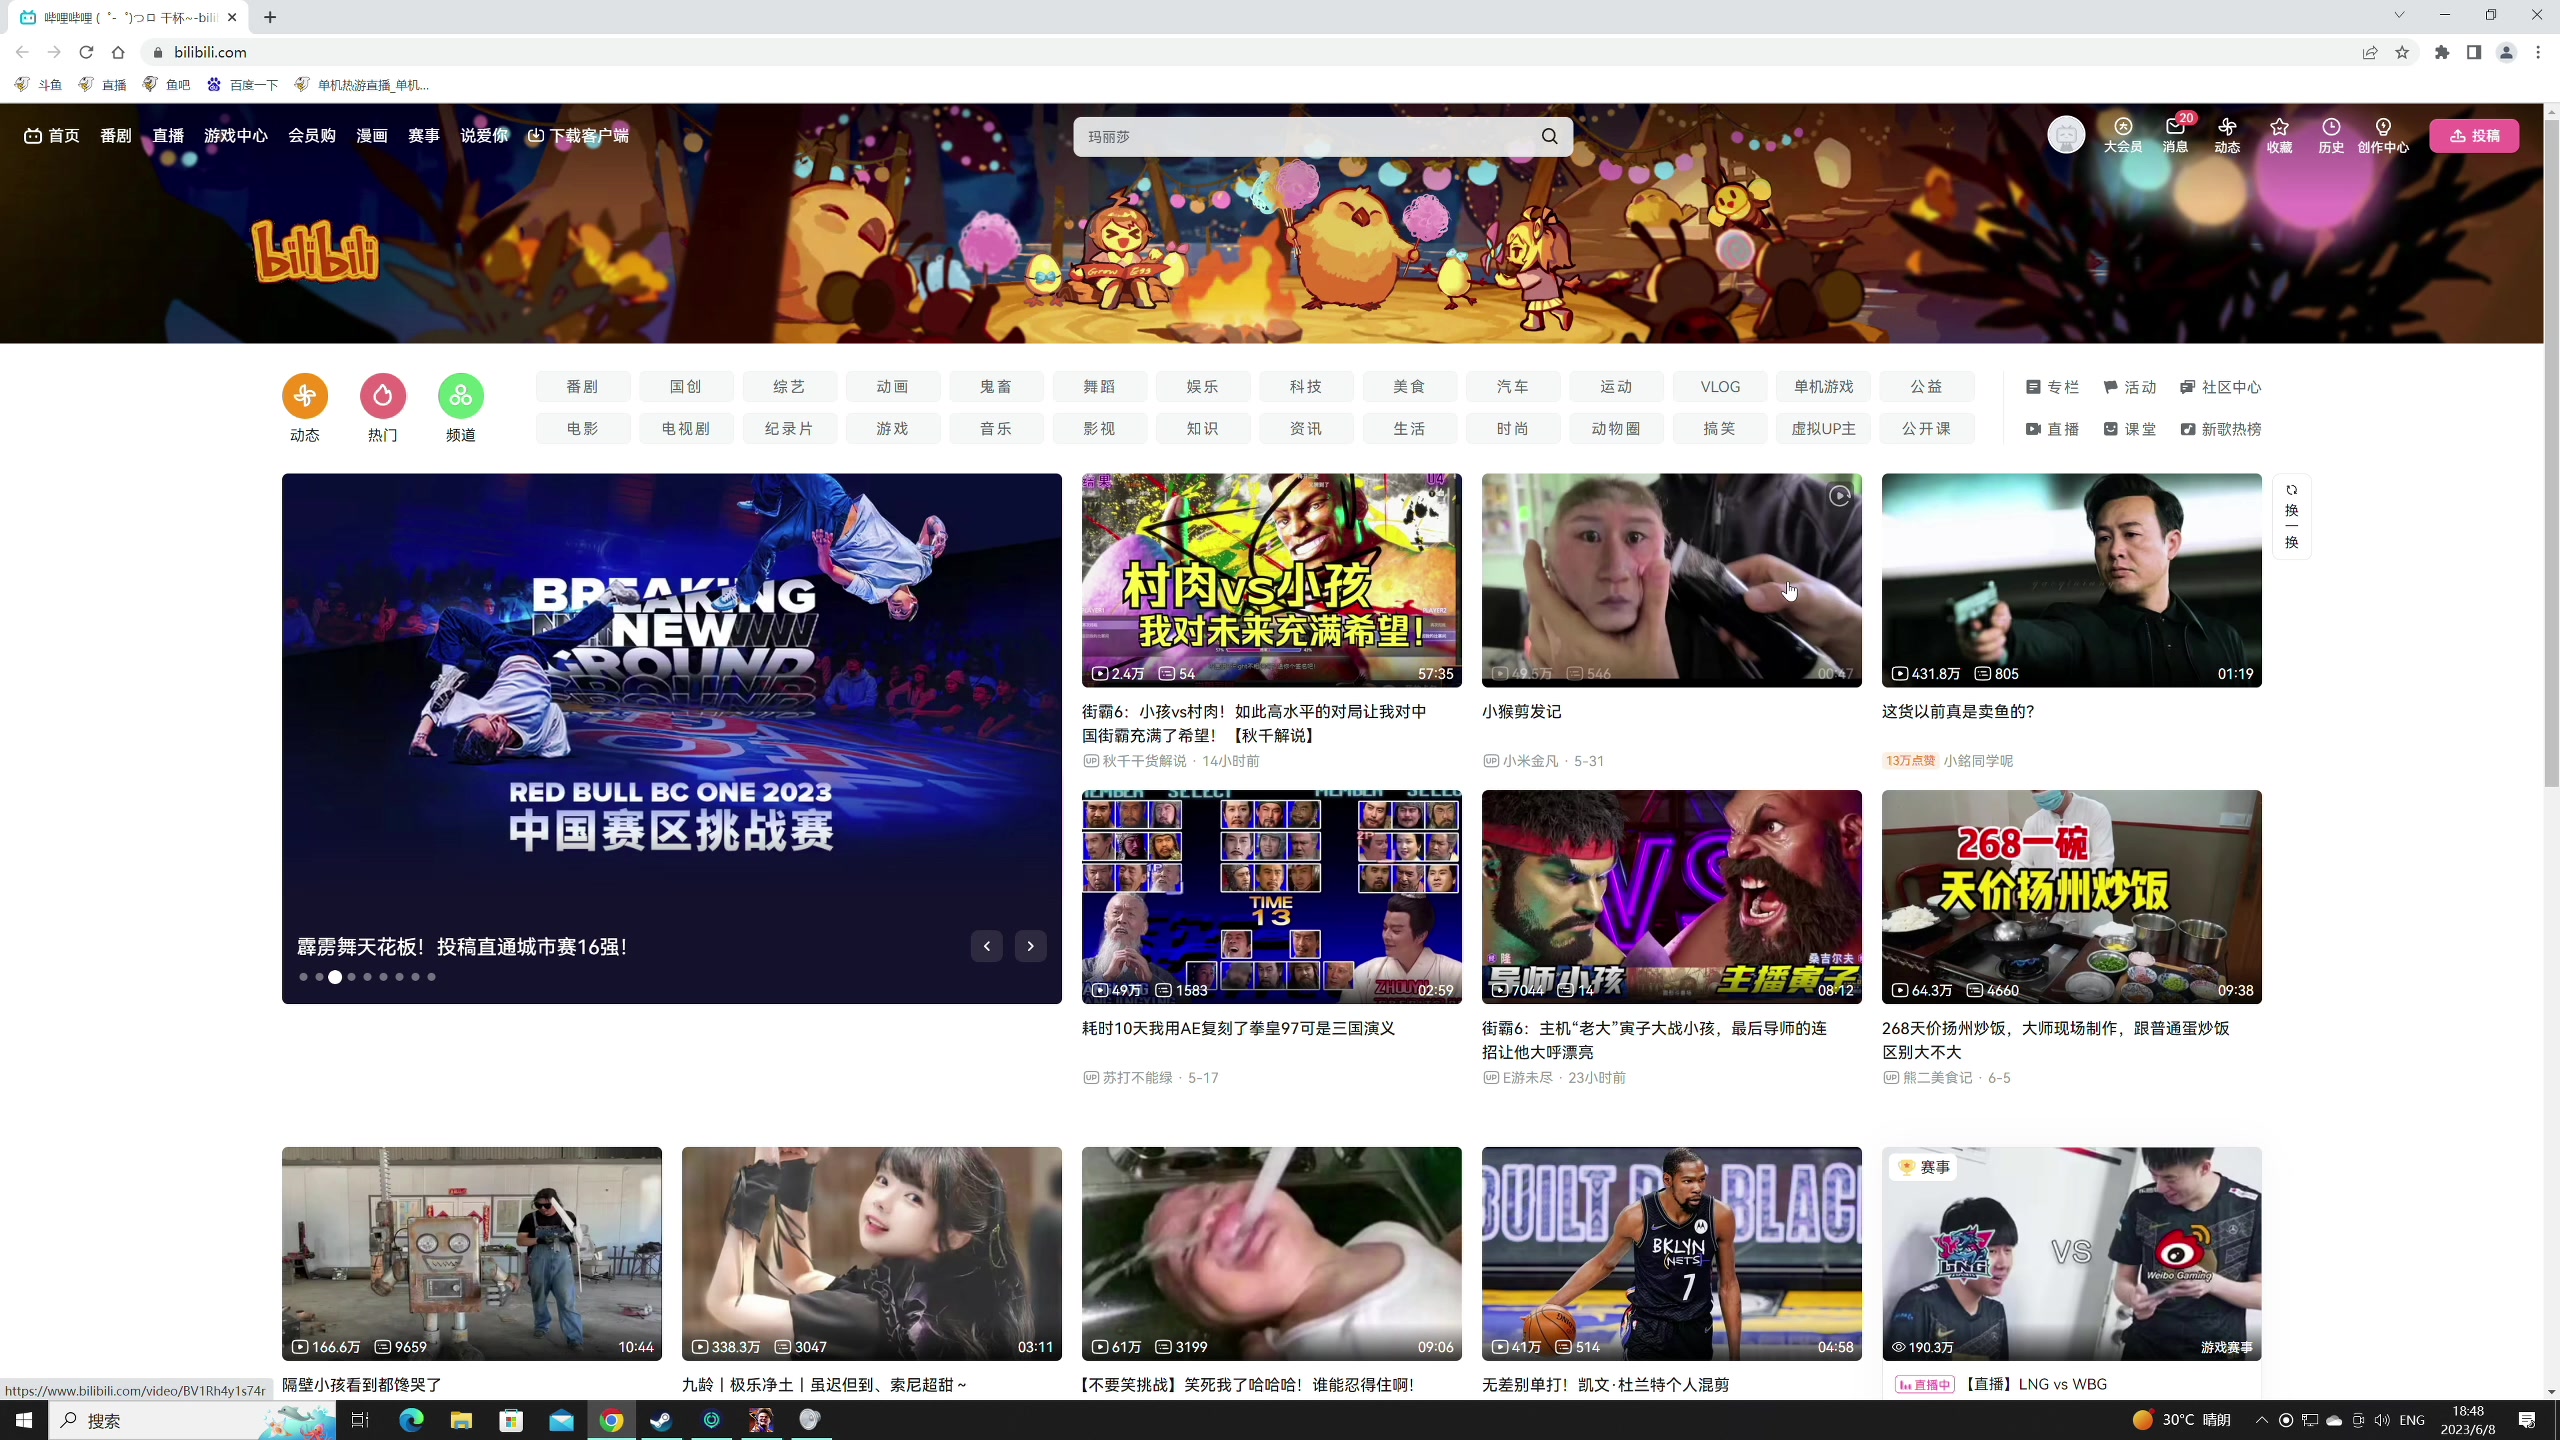Open 漫画 in top navigation
This screenshot has width=2560, height=1440.
coord(372,136)
